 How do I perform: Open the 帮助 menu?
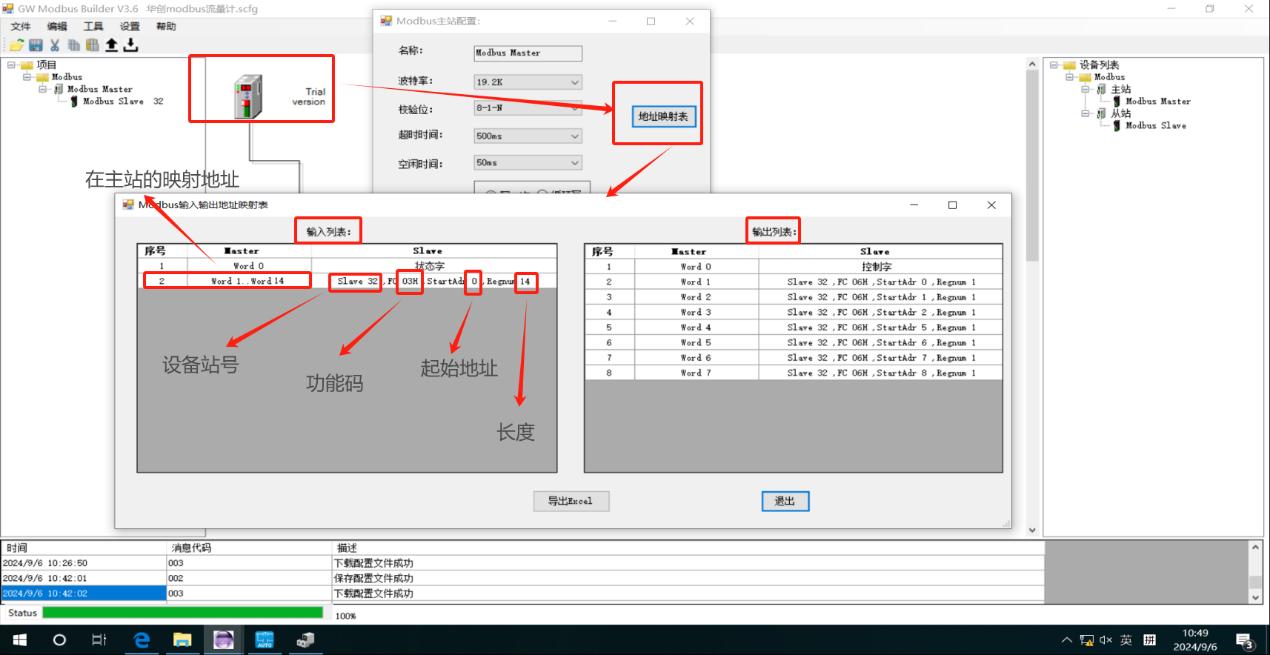166,27
